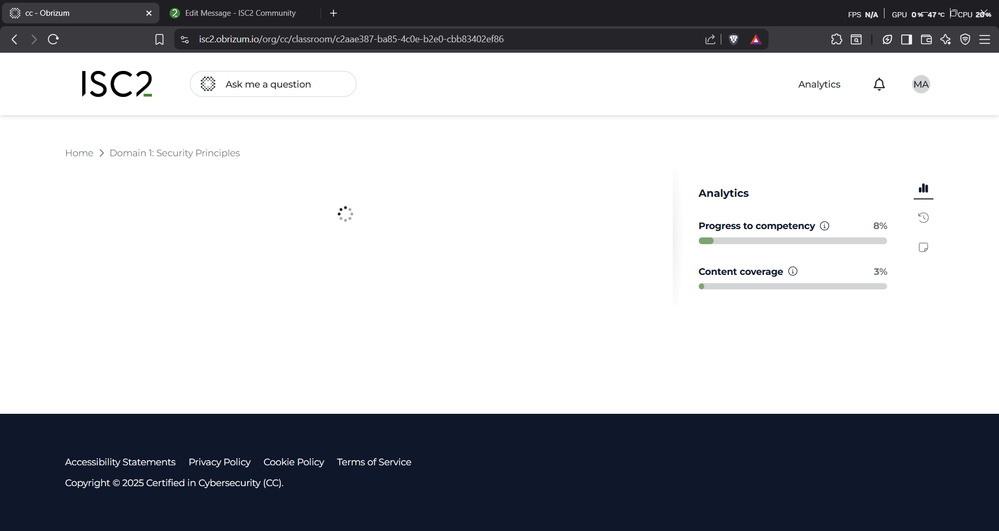Click the Copyright 2025 Certified in Cybersecurity text
Viewport: 999px width, 531px height.
[x=174, y=483]
